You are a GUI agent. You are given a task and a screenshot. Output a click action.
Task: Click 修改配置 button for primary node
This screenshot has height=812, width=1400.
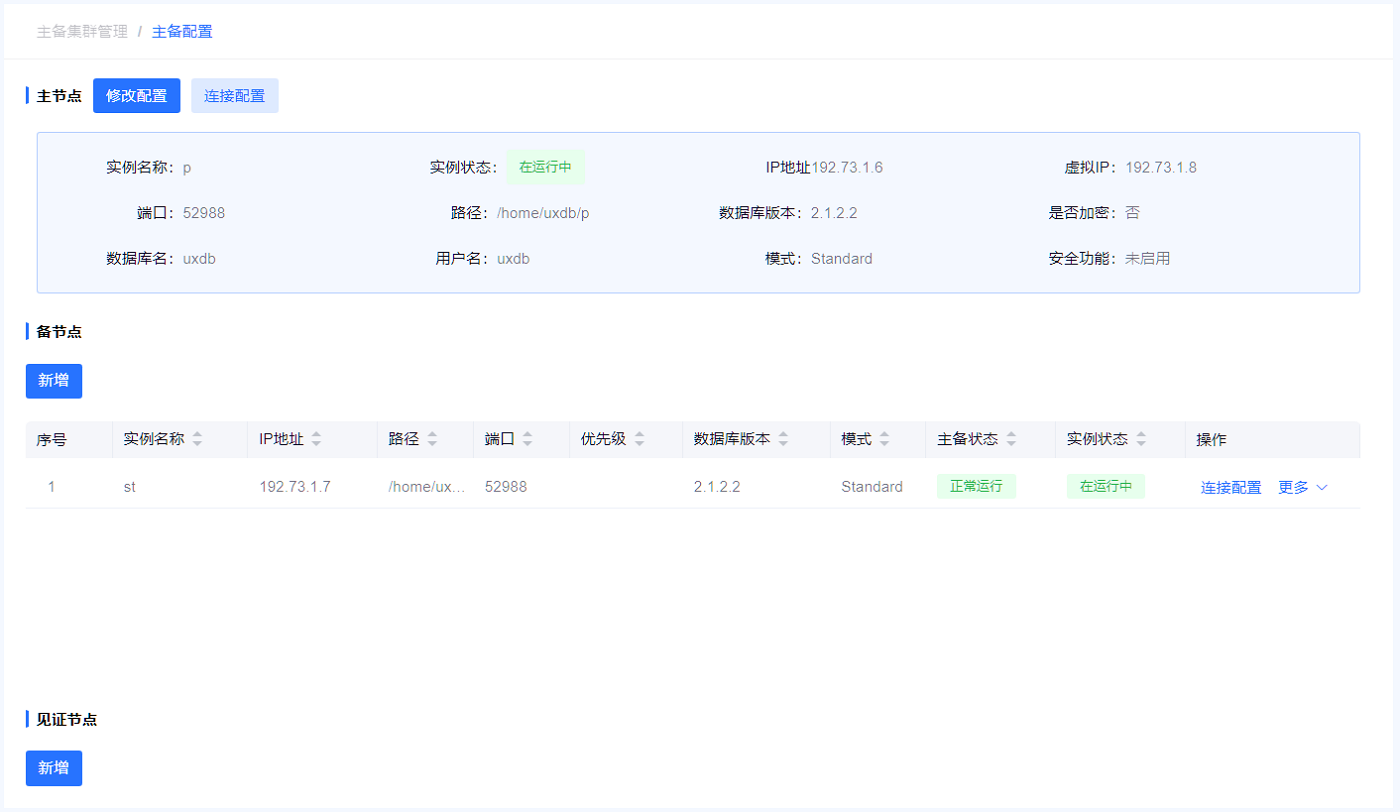tap(137, 96)
